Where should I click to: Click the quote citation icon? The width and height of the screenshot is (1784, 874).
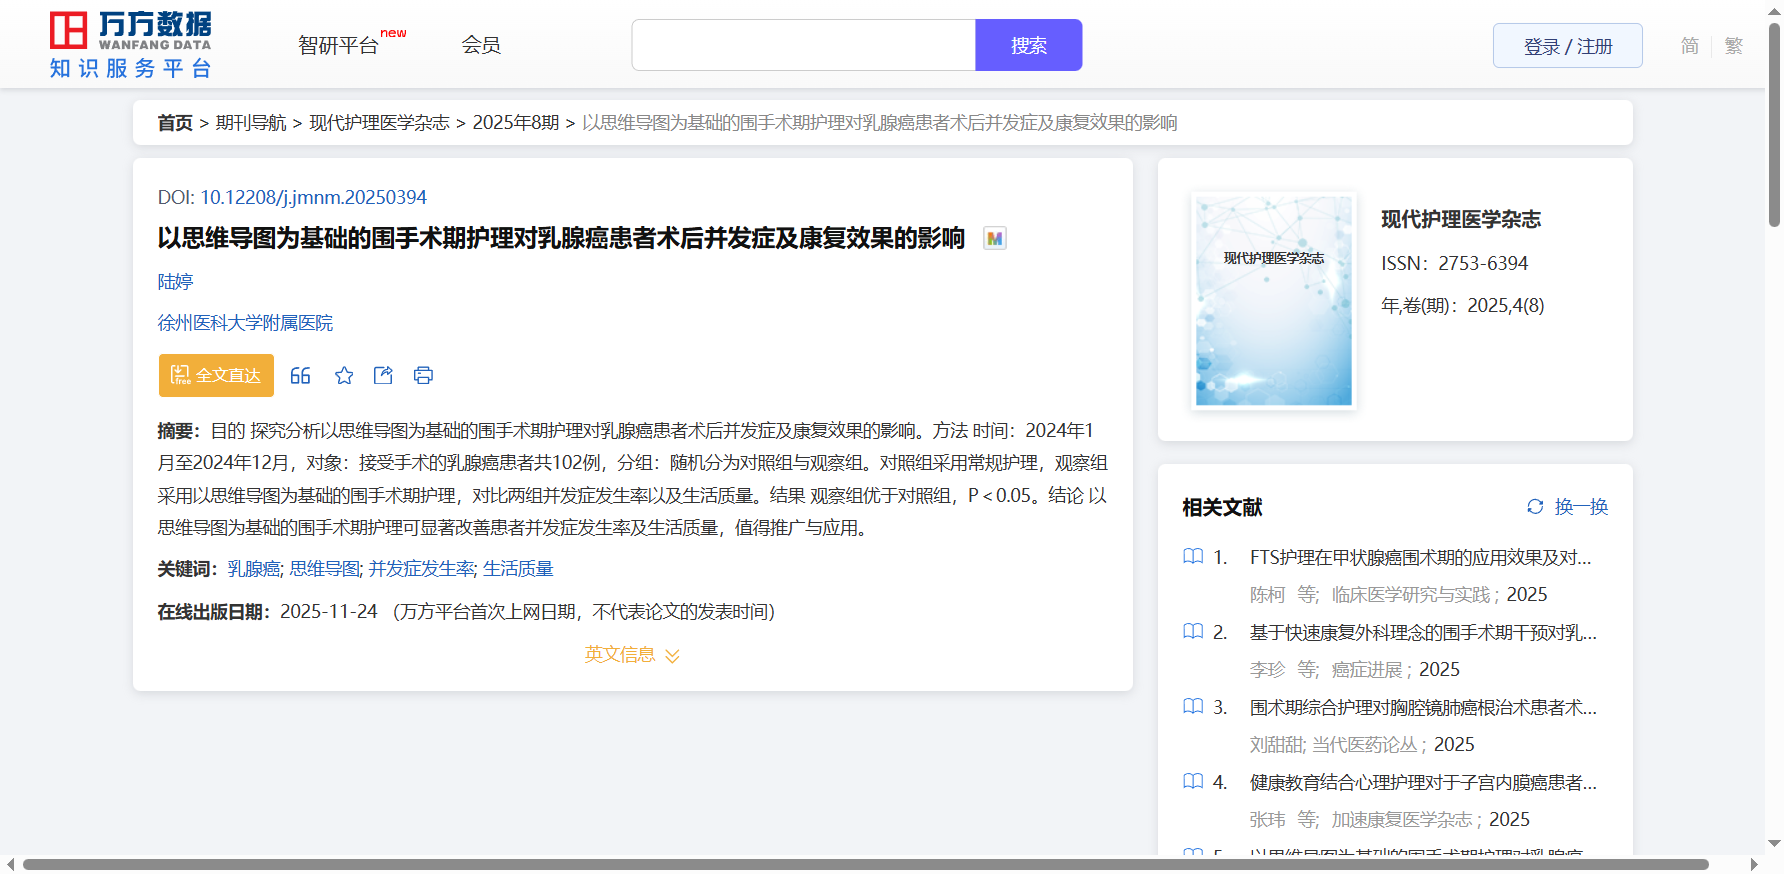coord(300,375)
